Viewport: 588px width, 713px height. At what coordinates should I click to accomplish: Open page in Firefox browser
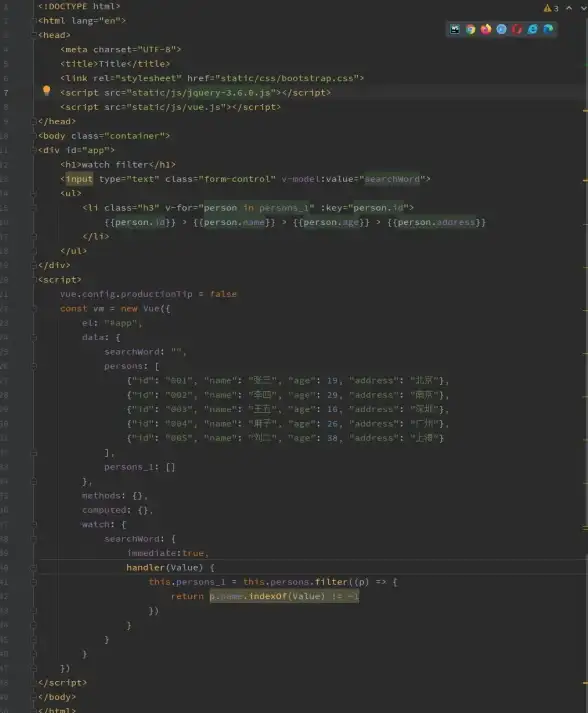click(x=486, y=30)
